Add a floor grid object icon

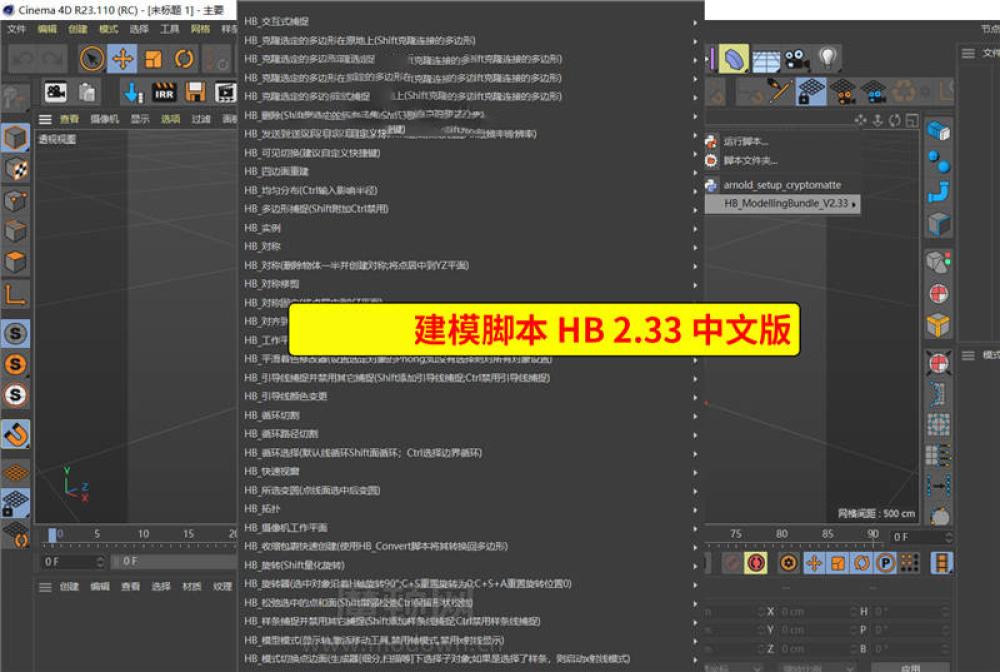[766, 60]
